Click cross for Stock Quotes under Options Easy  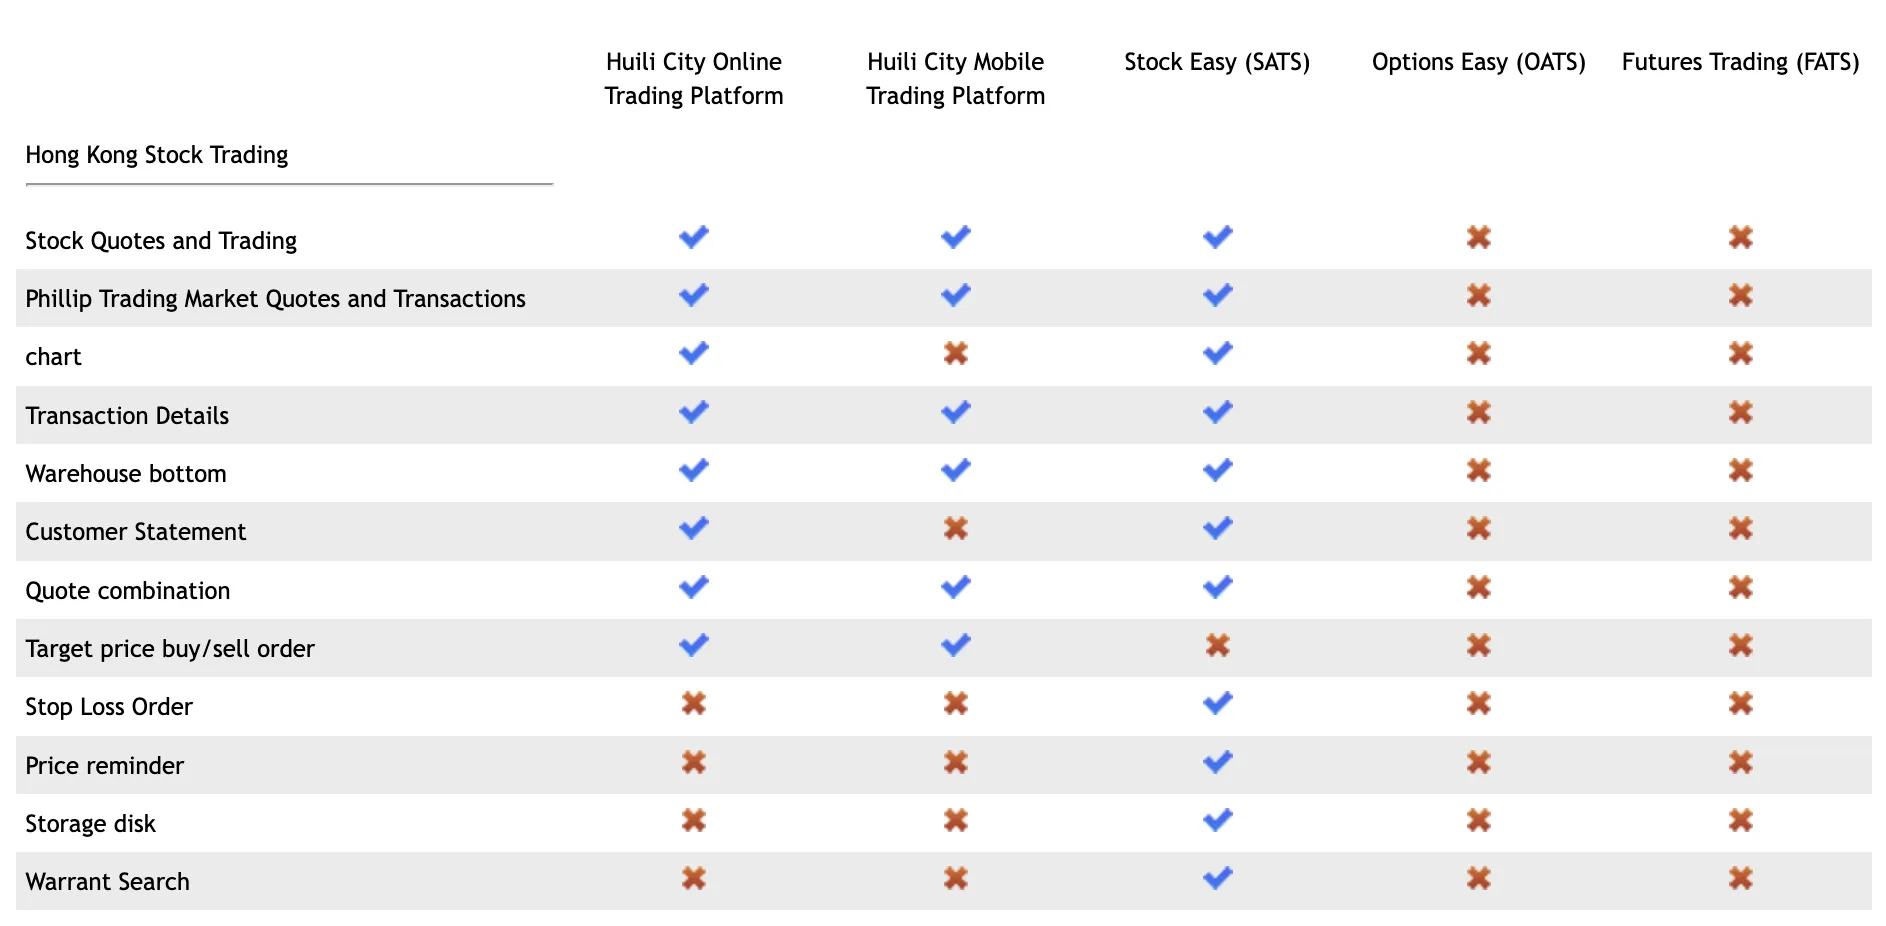(1478, 237)
